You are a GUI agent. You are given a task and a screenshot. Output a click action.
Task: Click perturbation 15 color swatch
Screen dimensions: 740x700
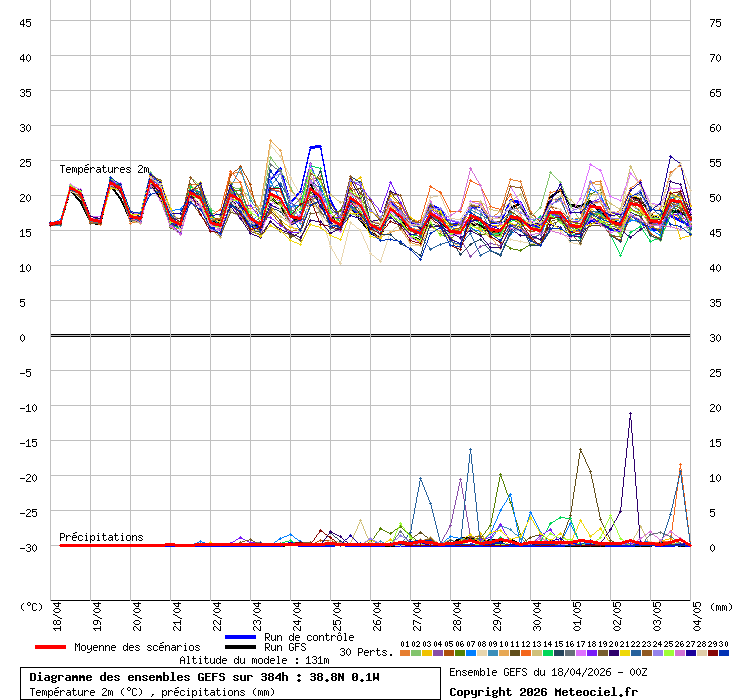(559, 653)
